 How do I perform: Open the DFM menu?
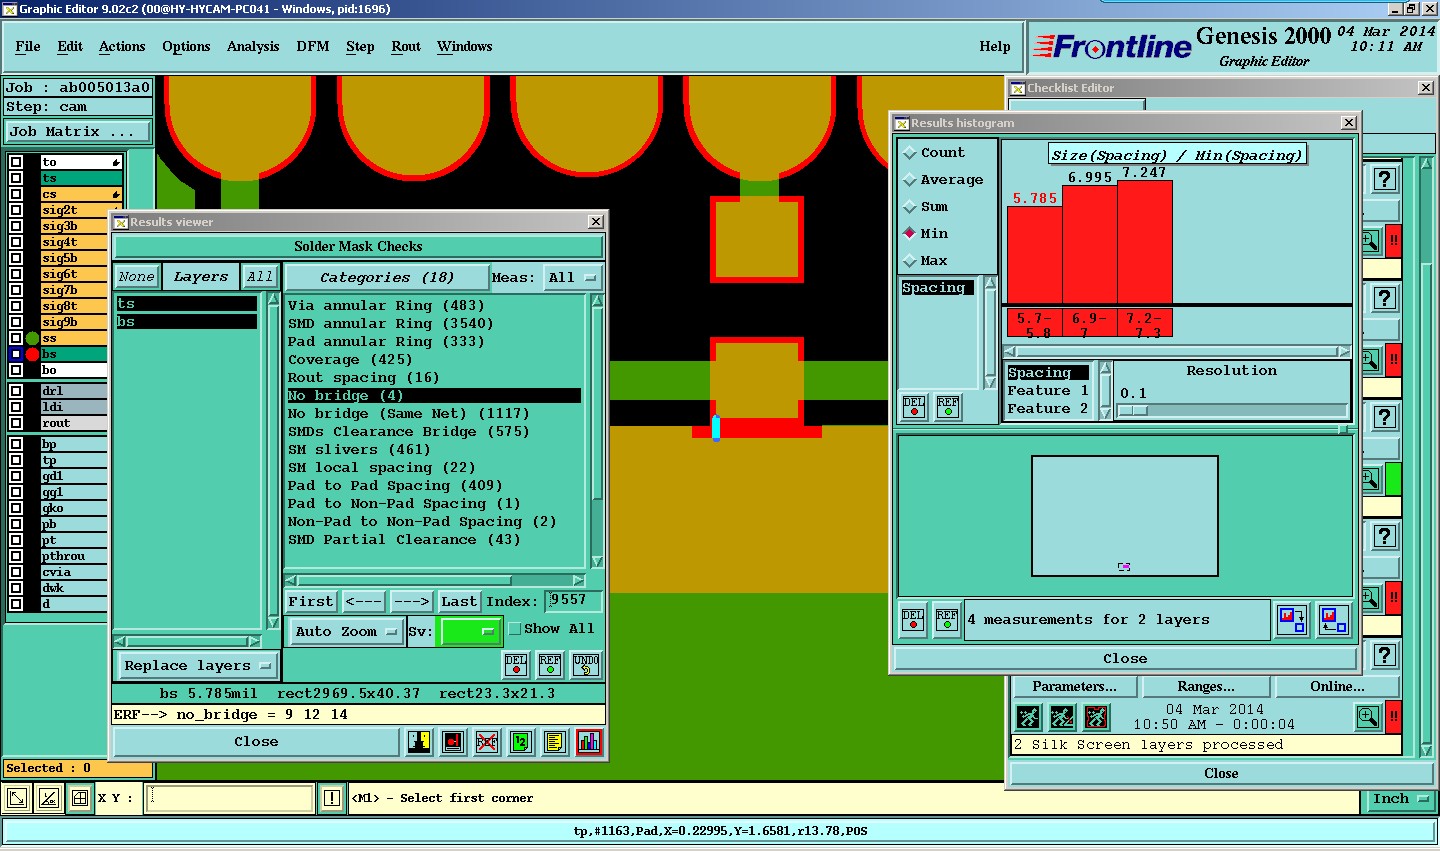pyautogui.click(x=313, y=47)
